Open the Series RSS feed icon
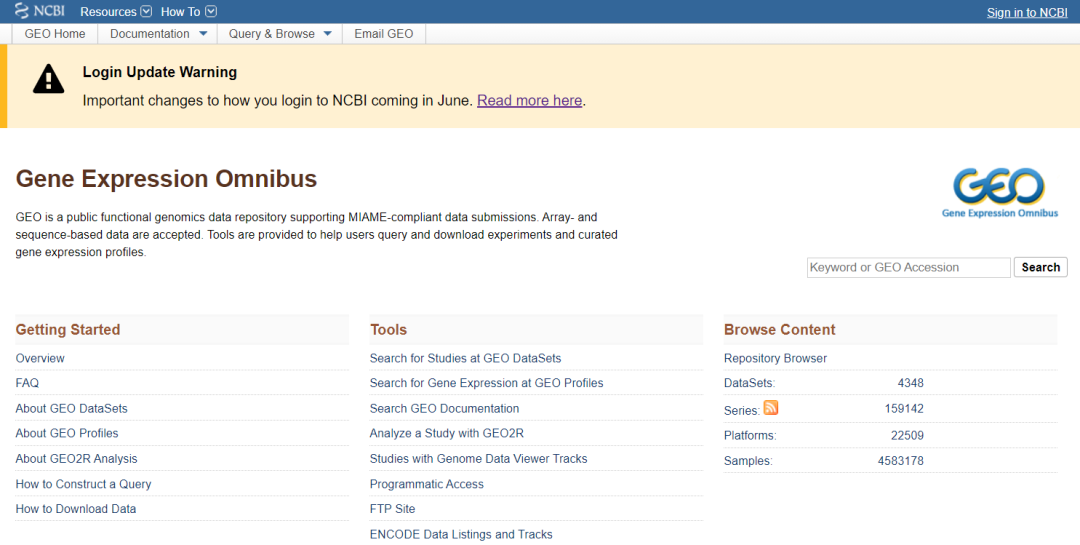Viewport: 1080px width, 545px height. tap(771, 408)
